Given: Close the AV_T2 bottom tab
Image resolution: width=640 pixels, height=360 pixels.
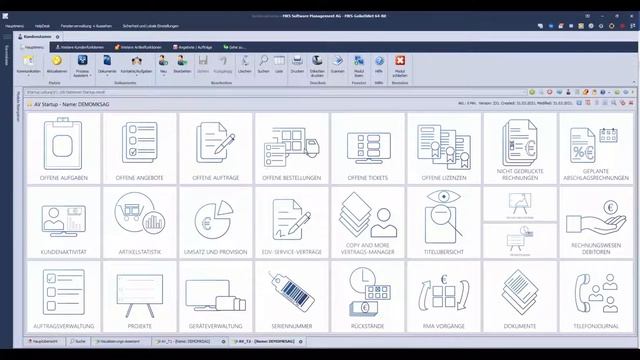Looking at the screenshot, I should tap(301, 342).
